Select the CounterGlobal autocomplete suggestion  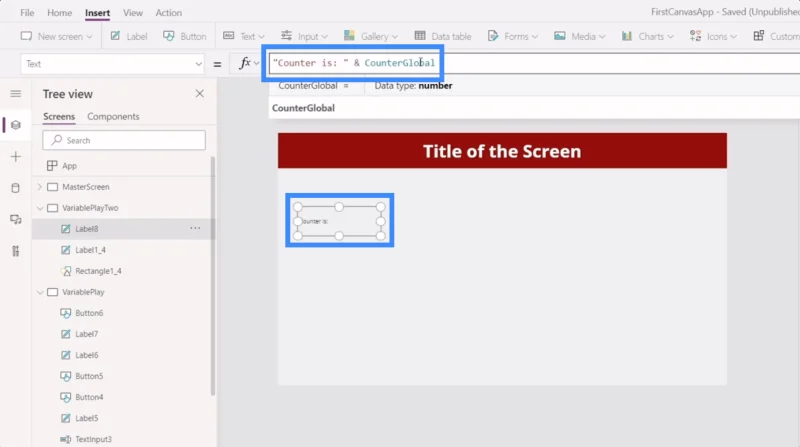pyautogui.click(x=303, y=108)
